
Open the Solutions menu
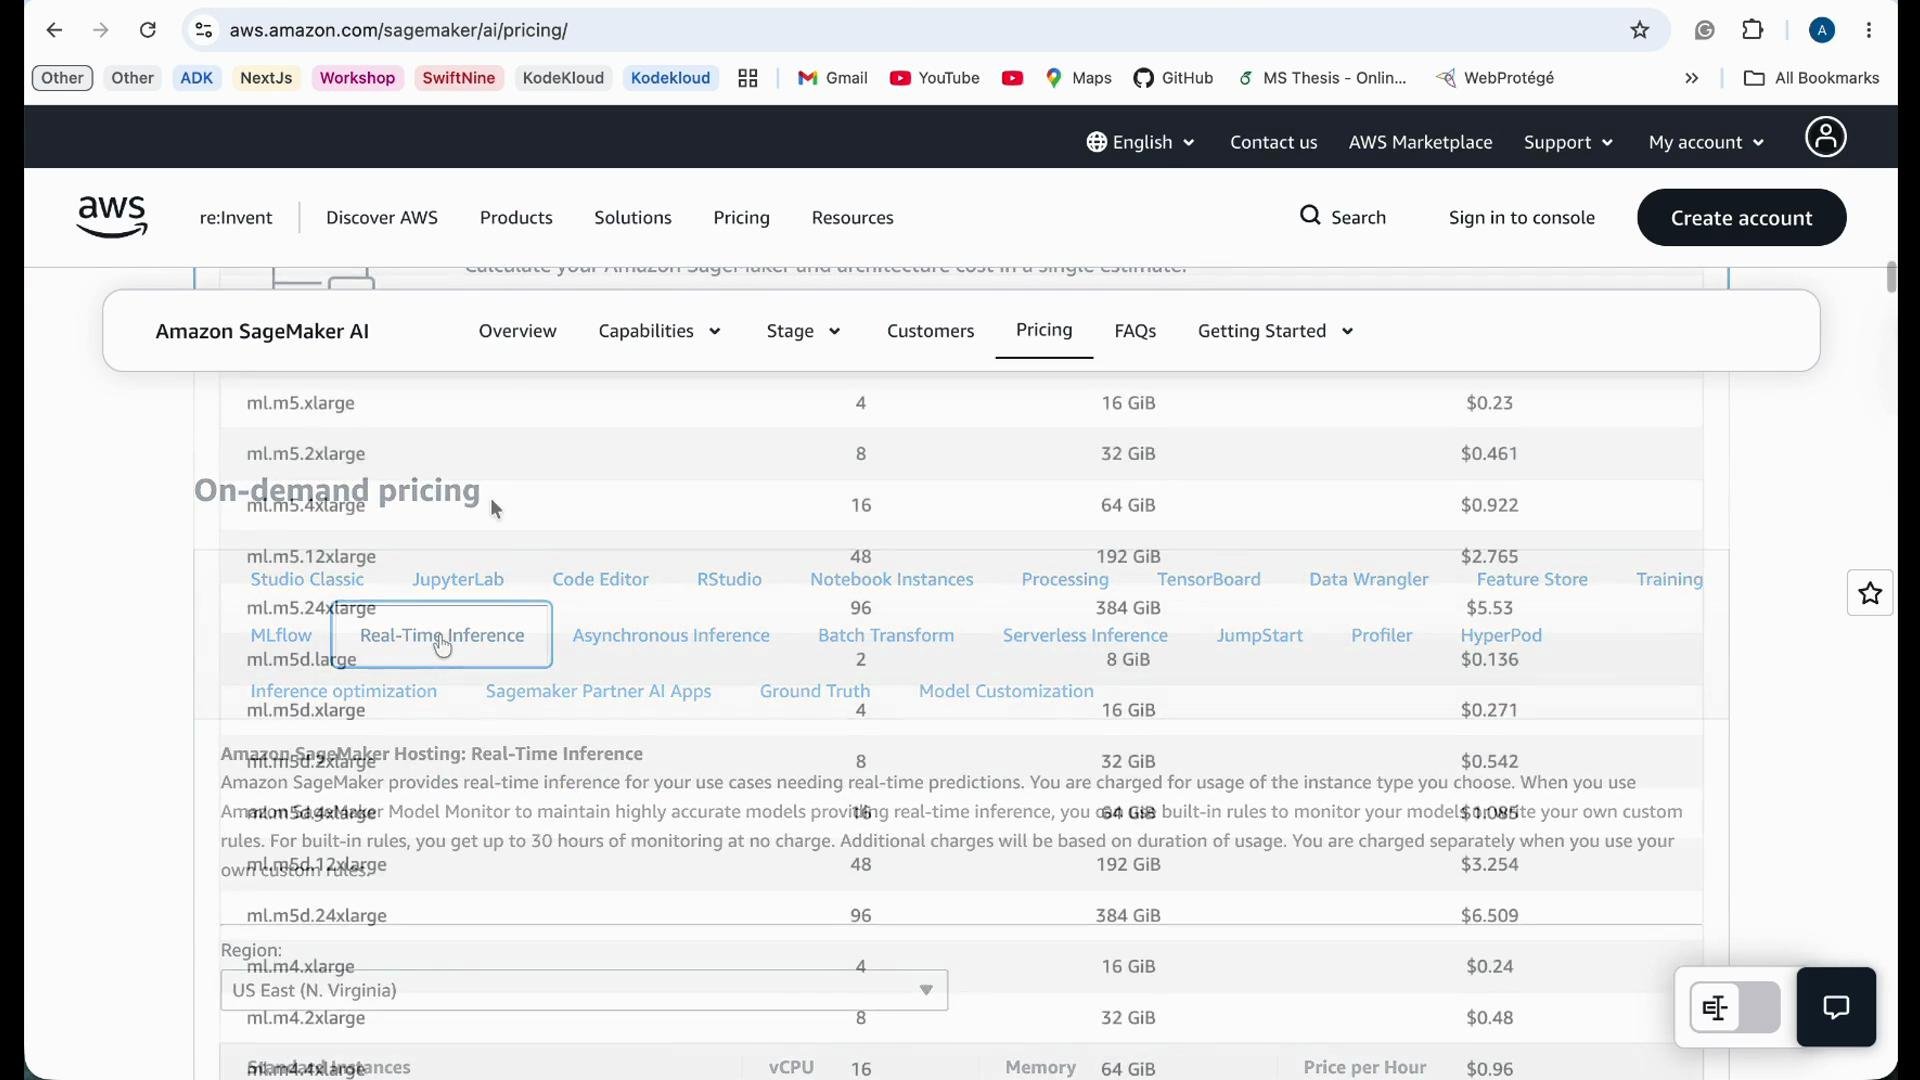[x=633, y=218]
